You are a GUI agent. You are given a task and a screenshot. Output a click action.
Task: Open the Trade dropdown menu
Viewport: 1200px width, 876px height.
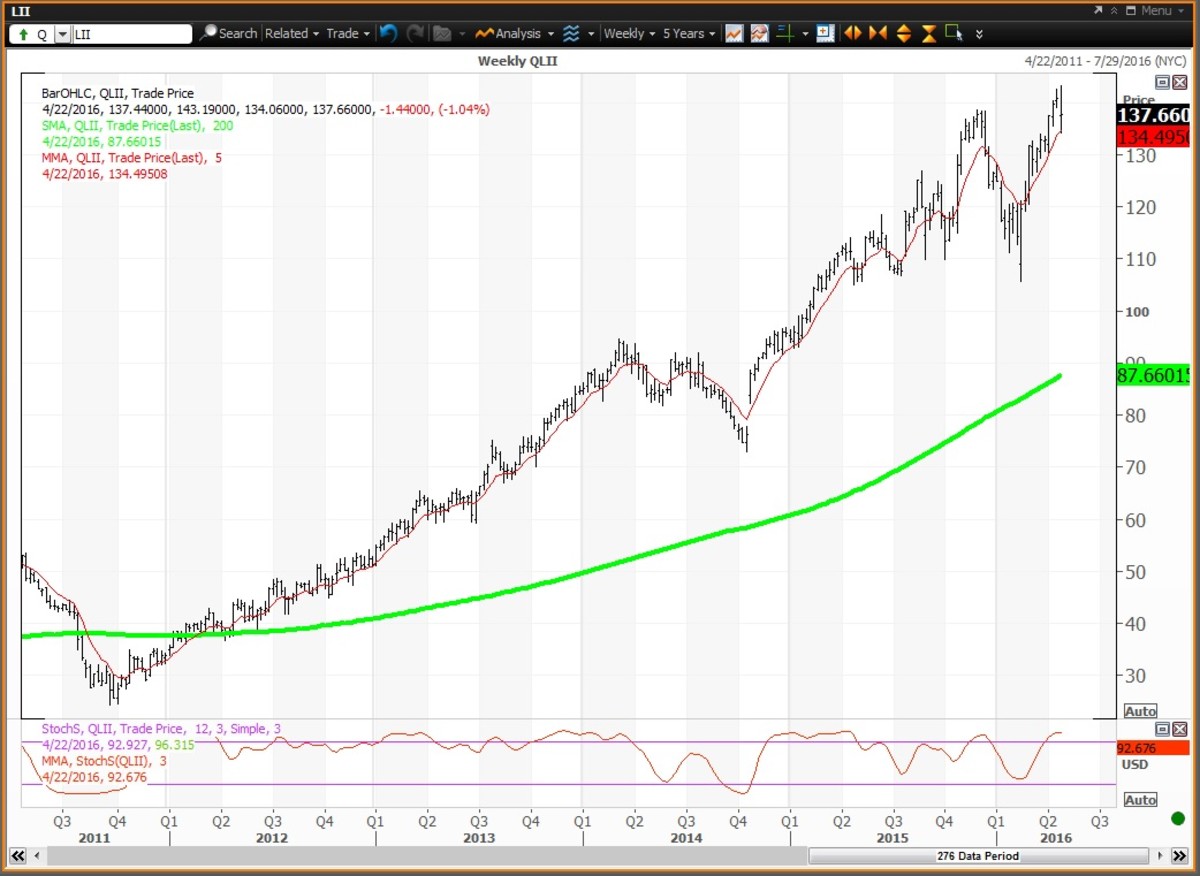click(x=348, y=33)
